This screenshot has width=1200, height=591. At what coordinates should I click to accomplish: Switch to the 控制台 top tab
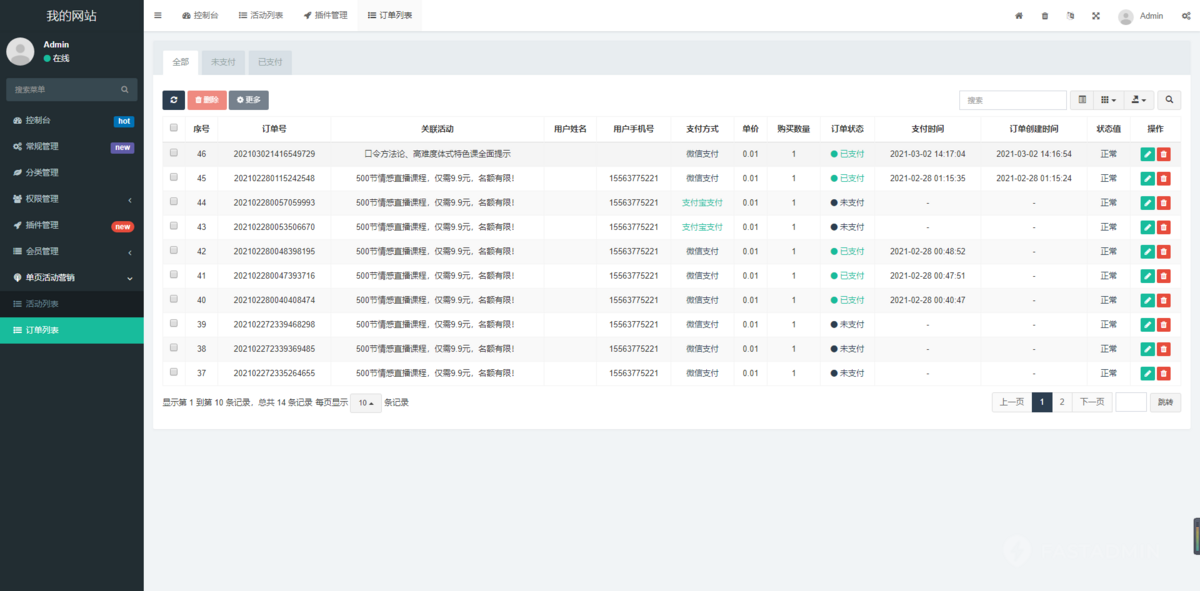pos(200,16)
